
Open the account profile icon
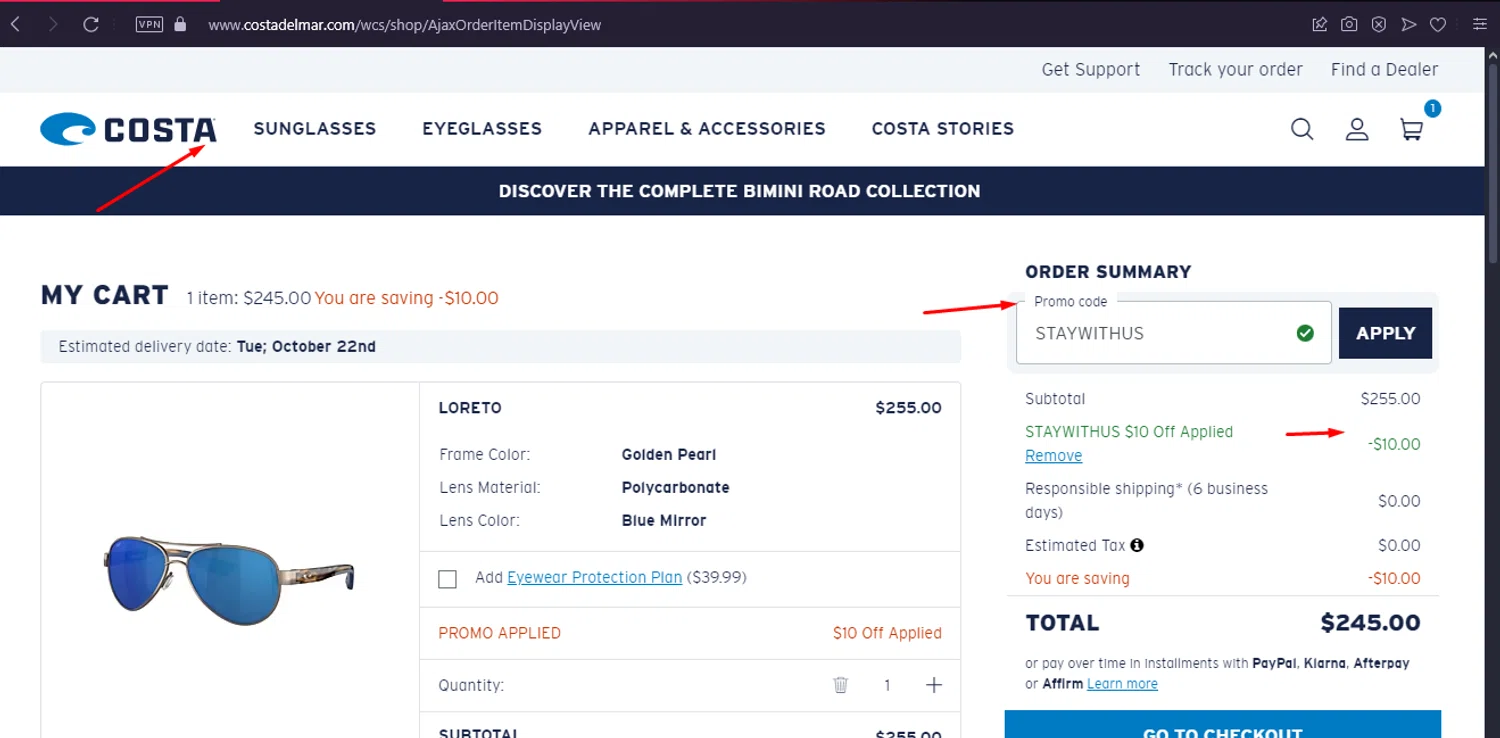coord(1357,129)
